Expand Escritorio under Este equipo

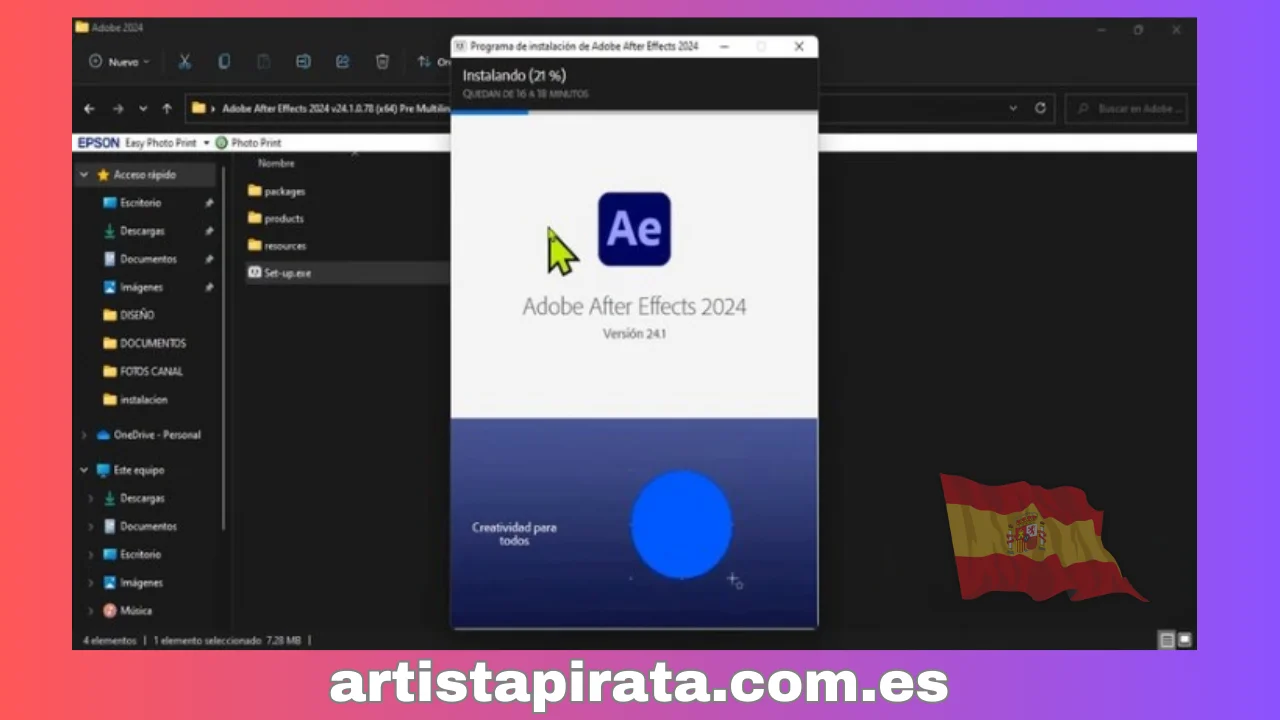coord(91,554)
